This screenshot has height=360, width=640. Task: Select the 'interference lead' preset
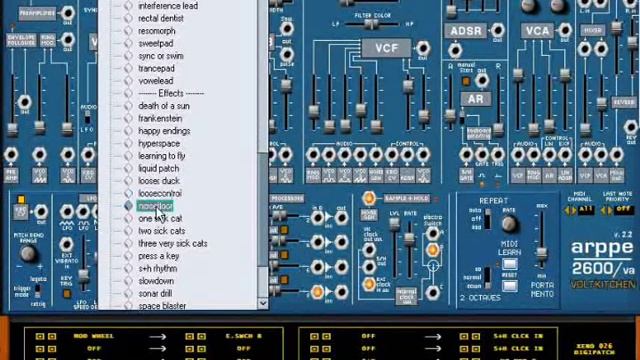[x=168, y=6]
